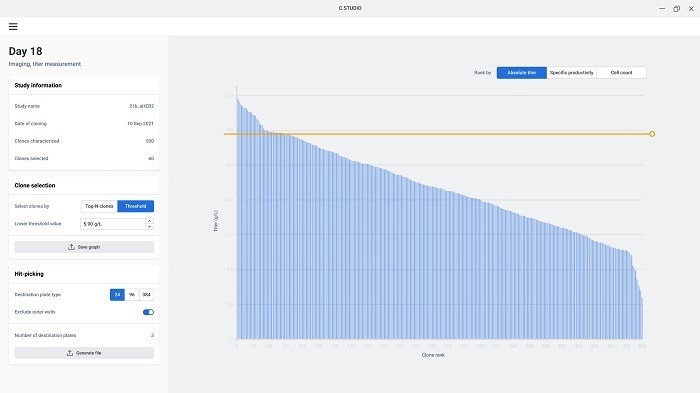This screenshot has height=393, width=700.
Task: Minimize the C.STUDIO window
Action: tap(662, 8)
